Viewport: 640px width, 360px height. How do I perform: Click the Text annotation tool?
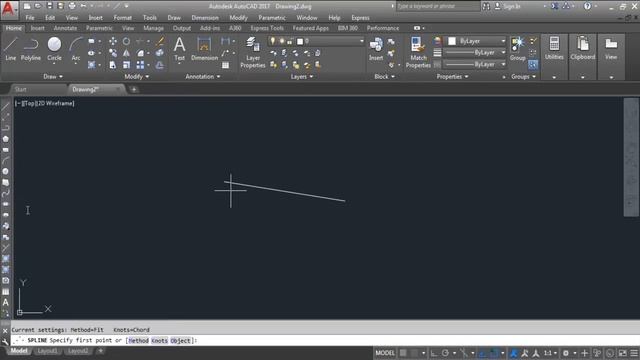180,49
